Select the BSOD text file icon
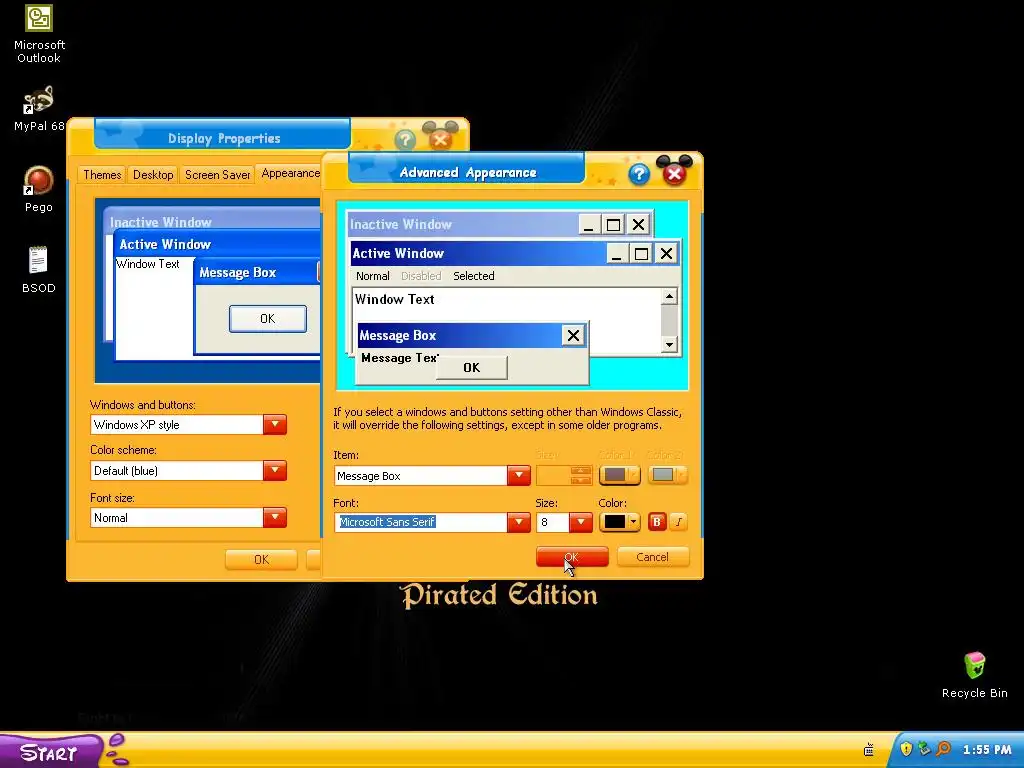The height and width of the screenshot is (768, 1024). point(39,270)
